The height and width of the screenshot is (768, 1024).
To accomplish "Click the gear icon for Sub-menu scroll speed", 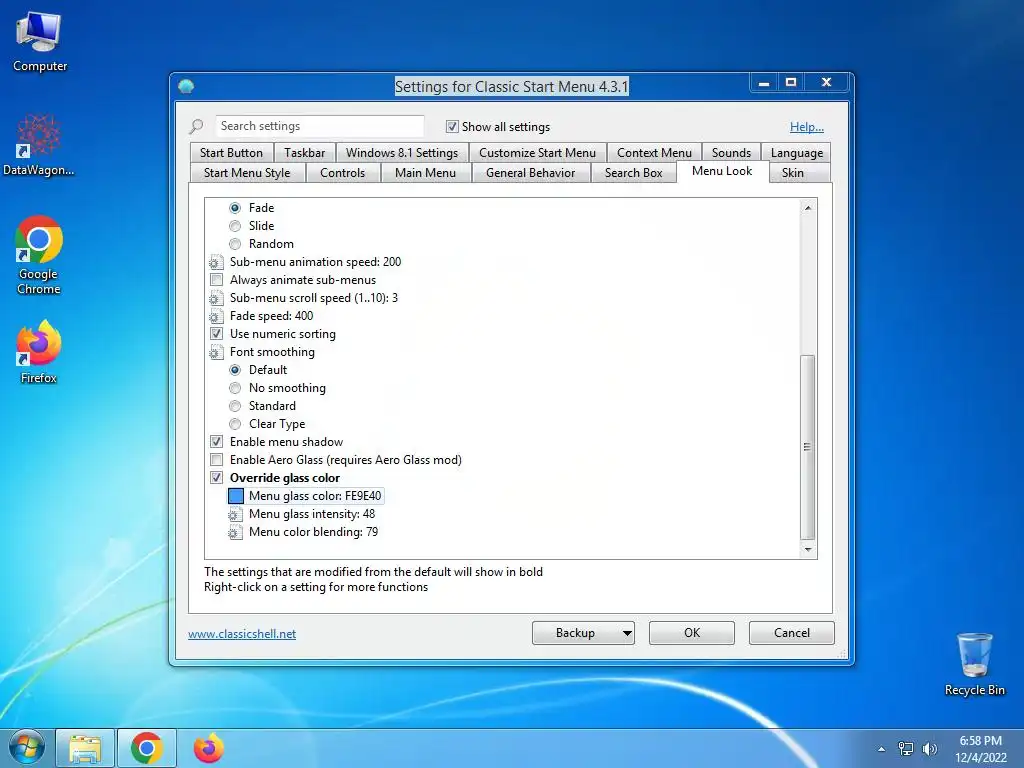I will click(216, 298).
